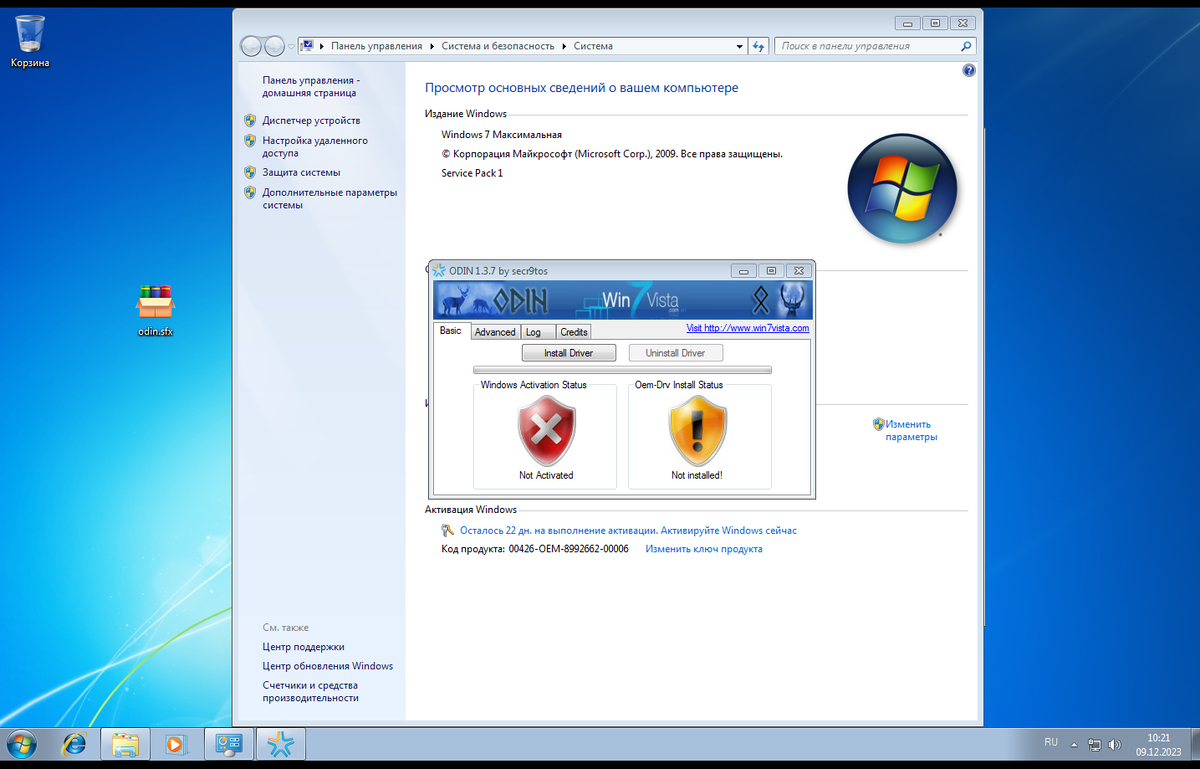Click shield icon beside Защита системы
The width and height of the screenshot is (1200, 769).
[x=250, y=172]
